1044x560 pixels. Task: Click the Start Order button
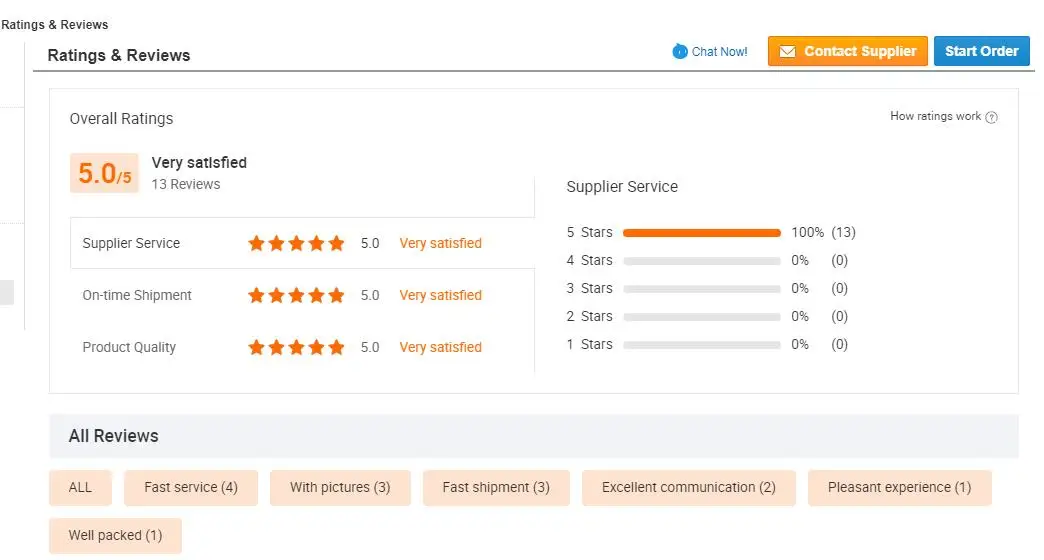tap(981, 51)
